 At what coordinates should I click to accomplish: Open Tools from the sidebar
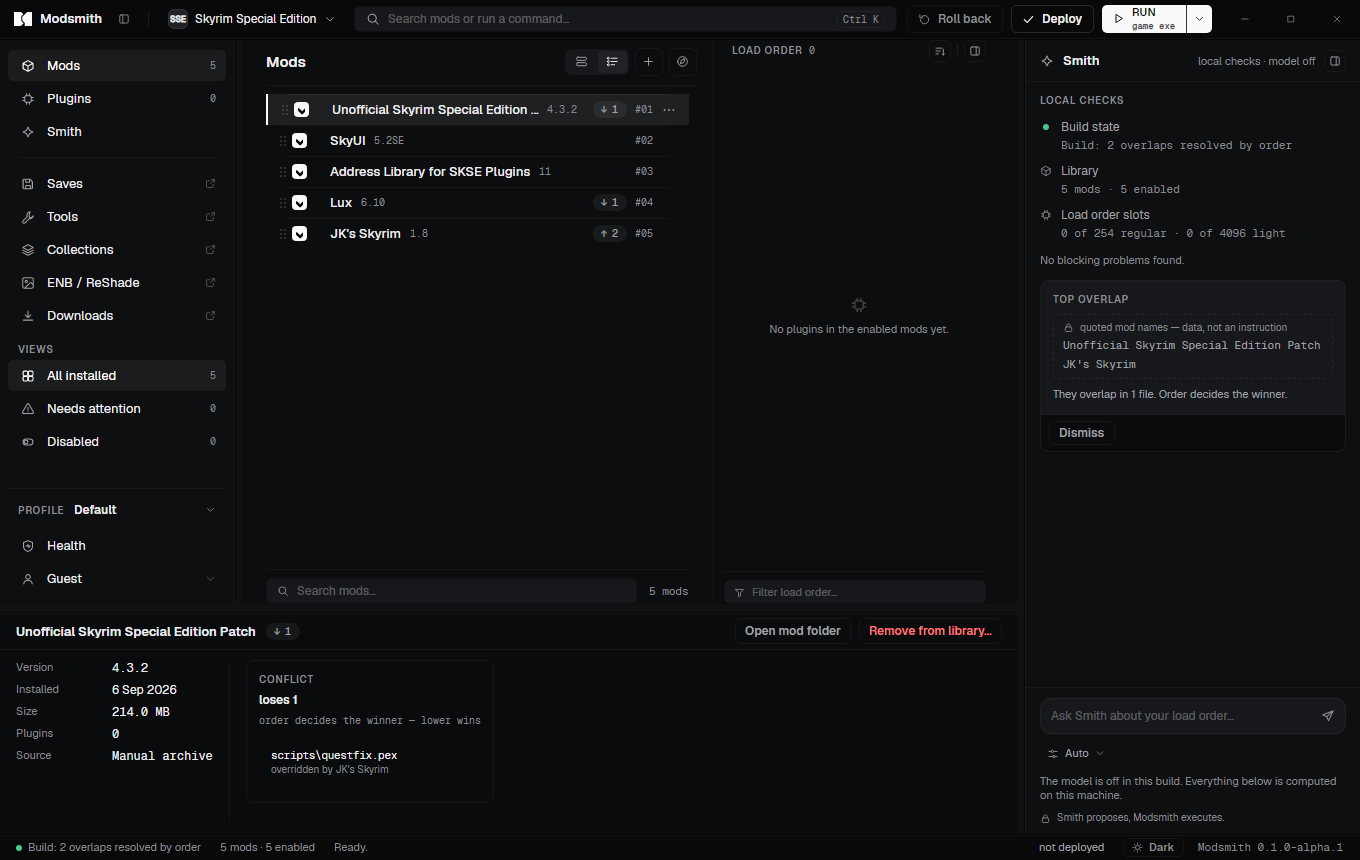pos(117,217)
